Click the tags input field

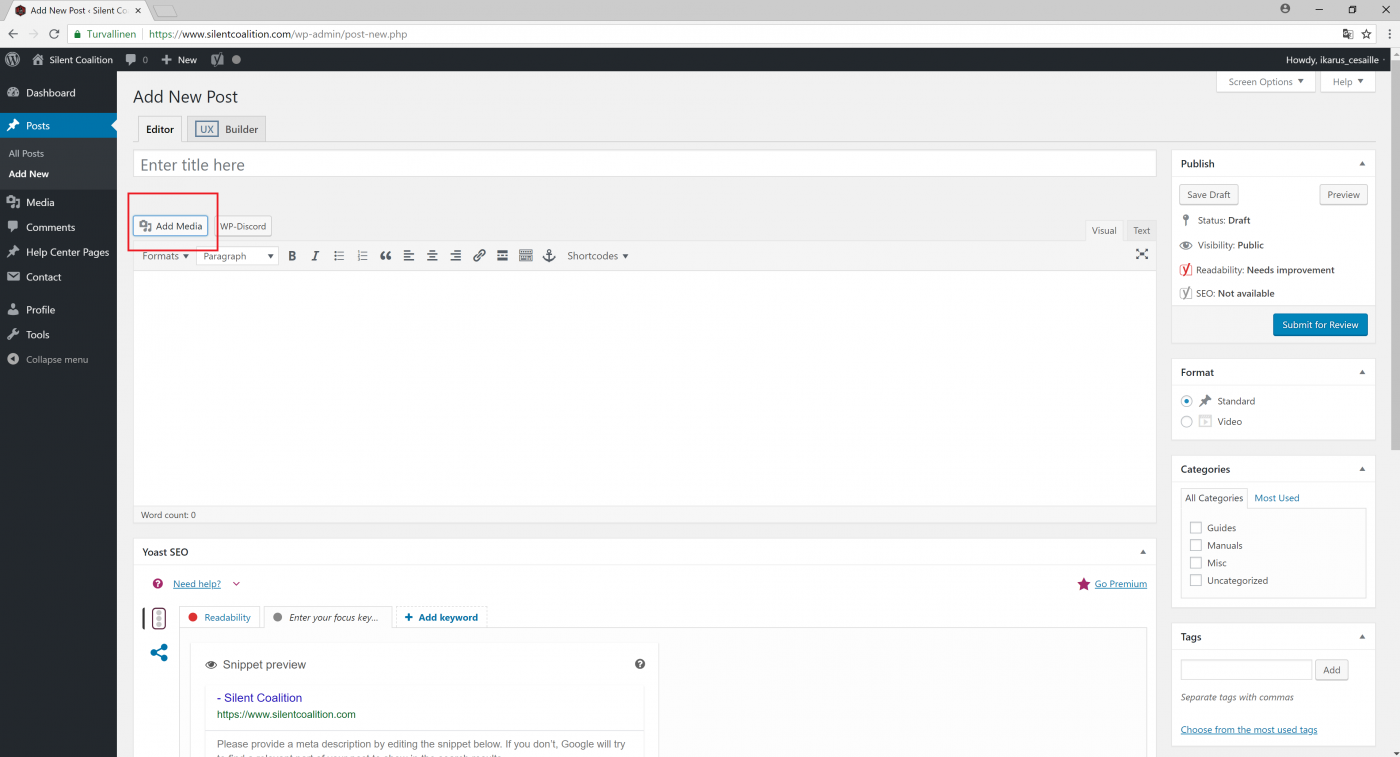tap(1246, 670)
